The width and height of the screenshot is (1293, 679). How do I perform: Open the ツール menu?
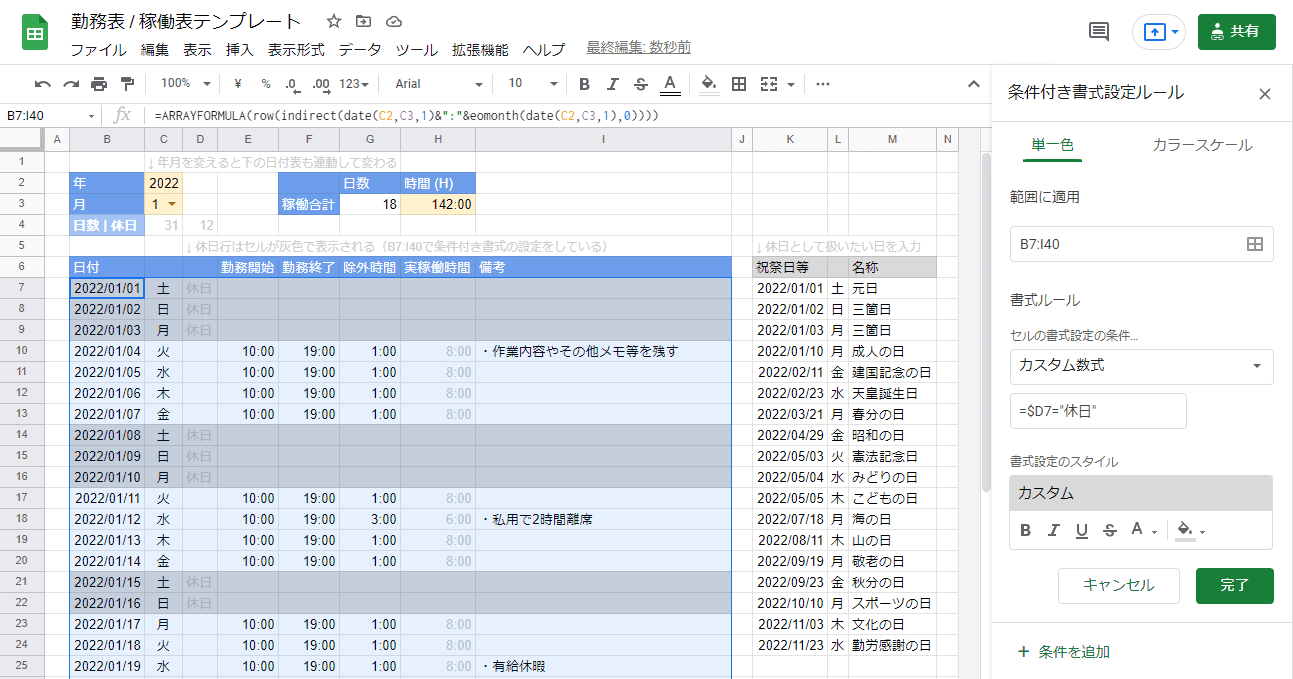416,49
